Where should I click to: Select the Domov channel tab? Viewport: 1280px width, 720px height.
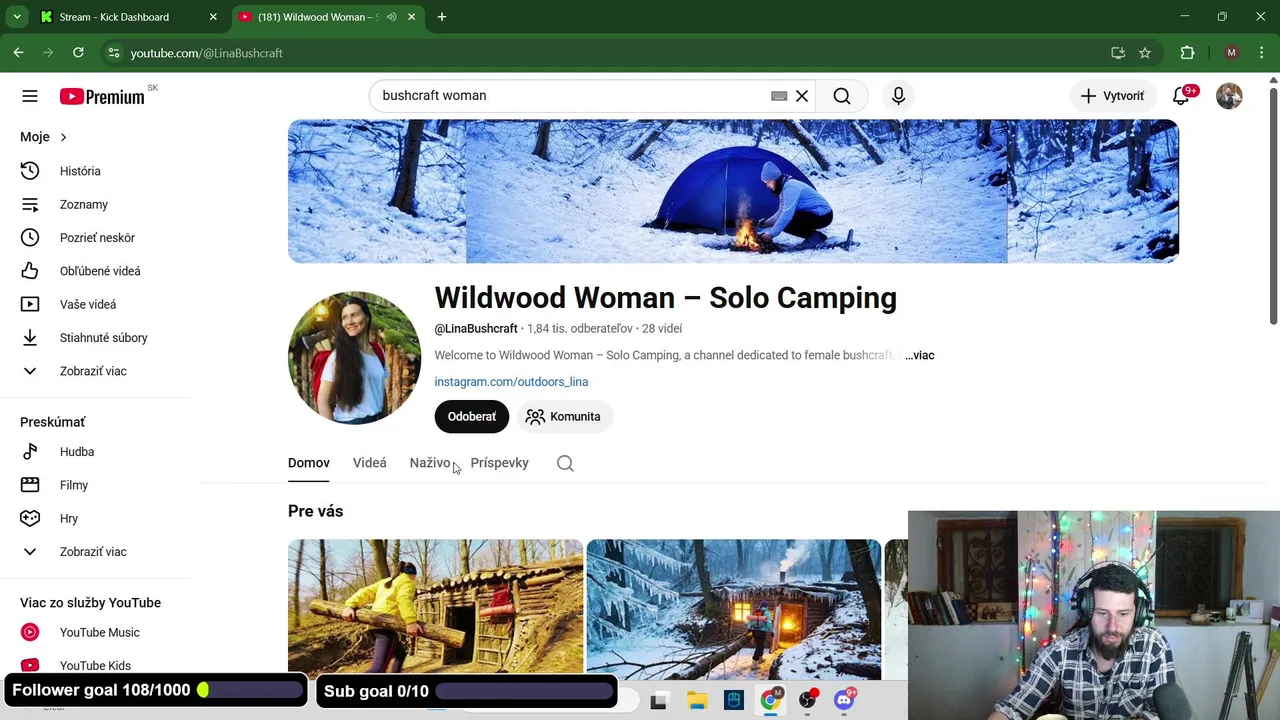(x=309, y=463)
